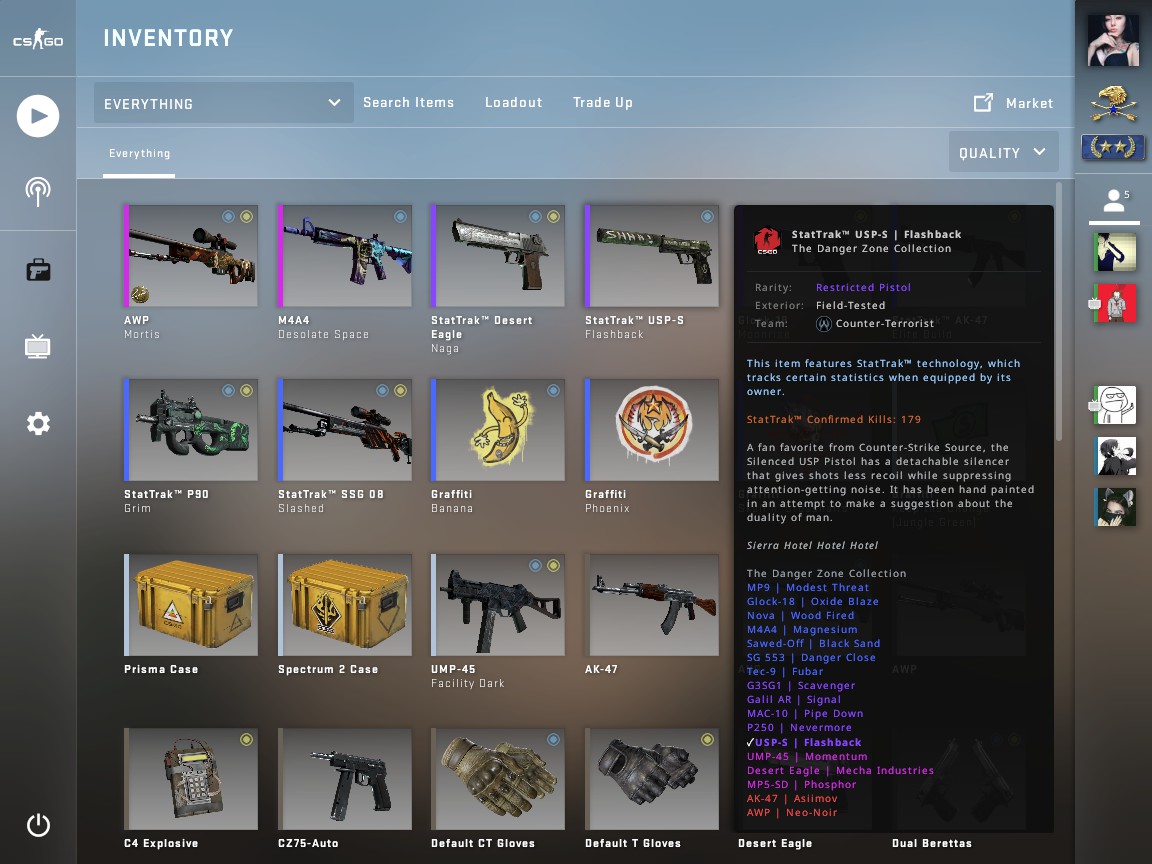The width and height of the screenshot is (1152, 864).
Task: Open the friends list person icon
Action: point(1114,201)
